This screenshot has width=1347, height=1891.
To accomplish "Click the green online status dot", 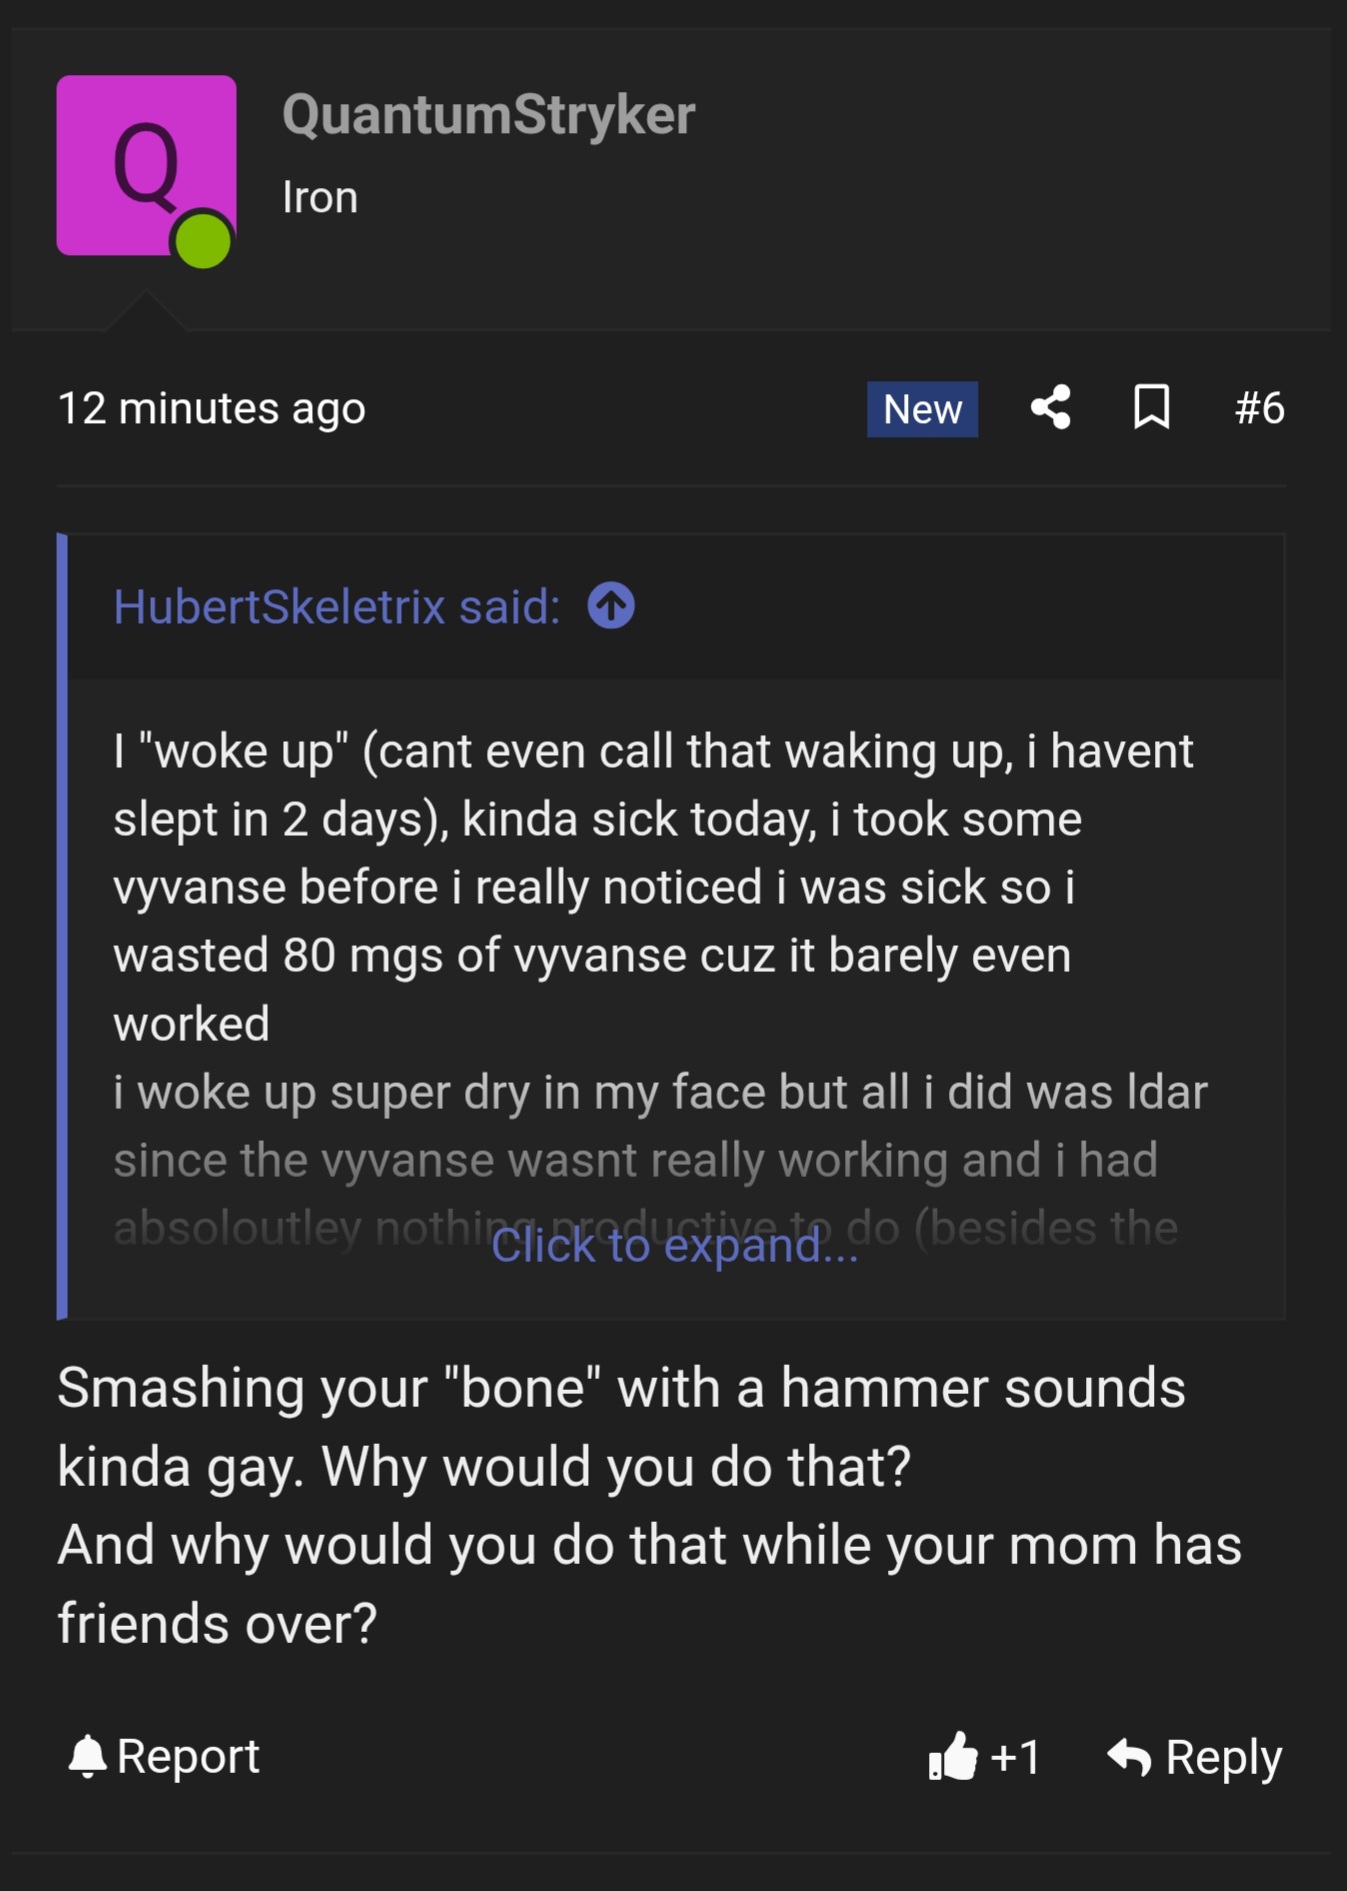I will [x=203, y=240].
